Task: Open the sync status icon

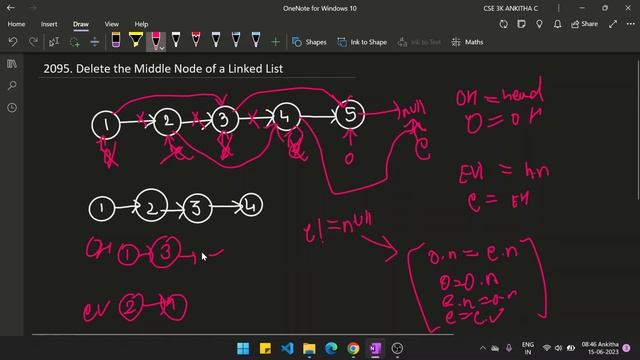Action: tap(504, 24)
